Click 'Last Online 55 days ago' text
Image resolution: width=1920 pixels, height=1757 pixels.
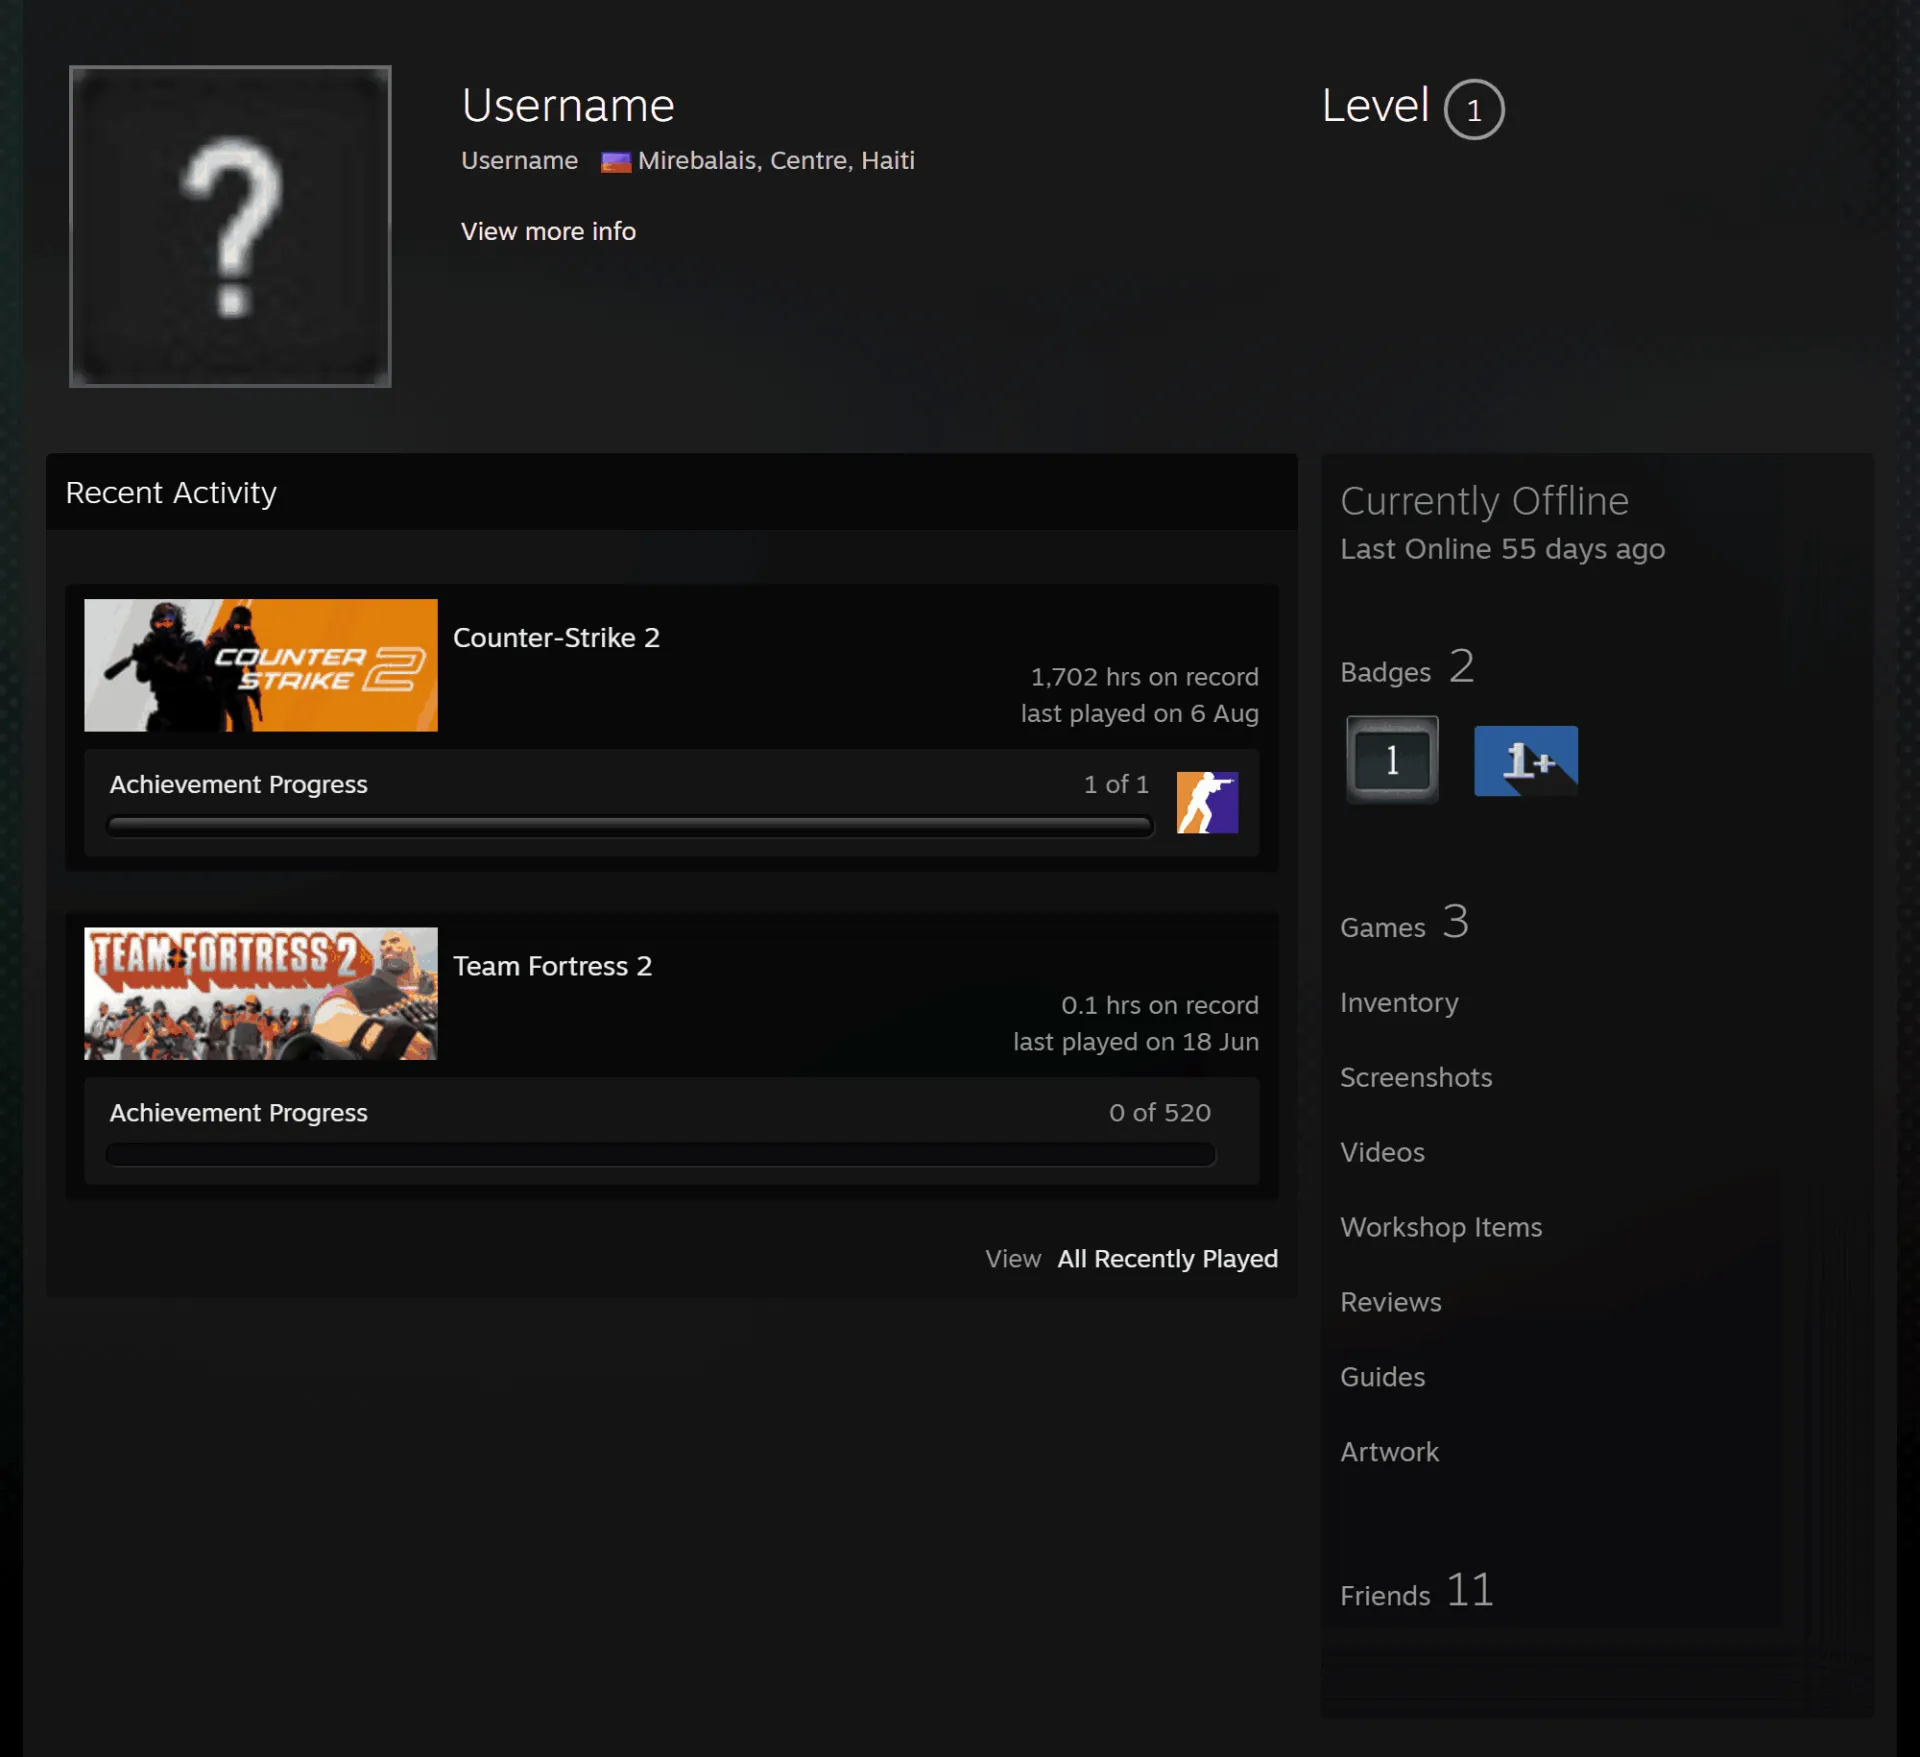[x=1502, y=549]
